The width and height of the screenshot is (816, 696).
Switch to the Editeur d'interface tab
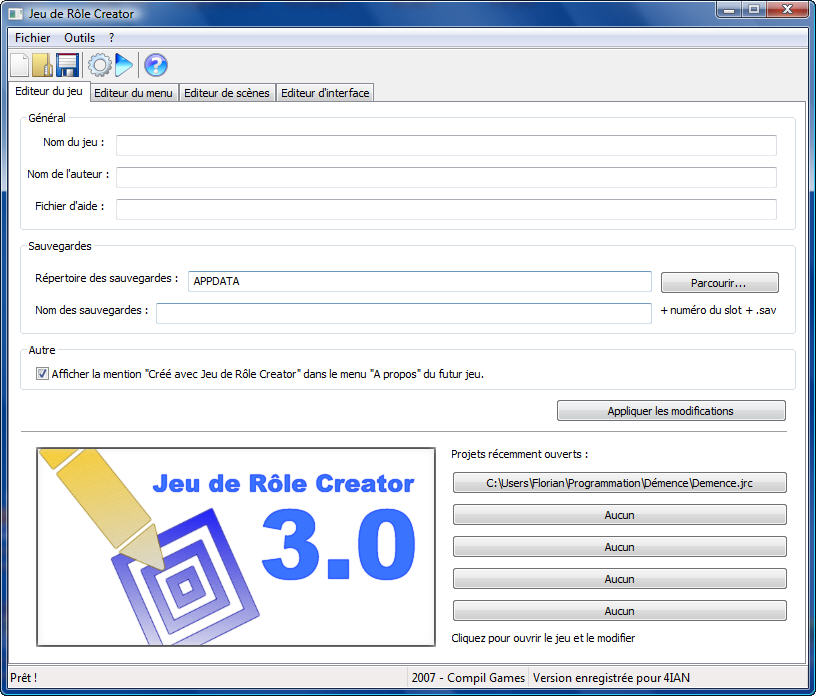(325, 93)
